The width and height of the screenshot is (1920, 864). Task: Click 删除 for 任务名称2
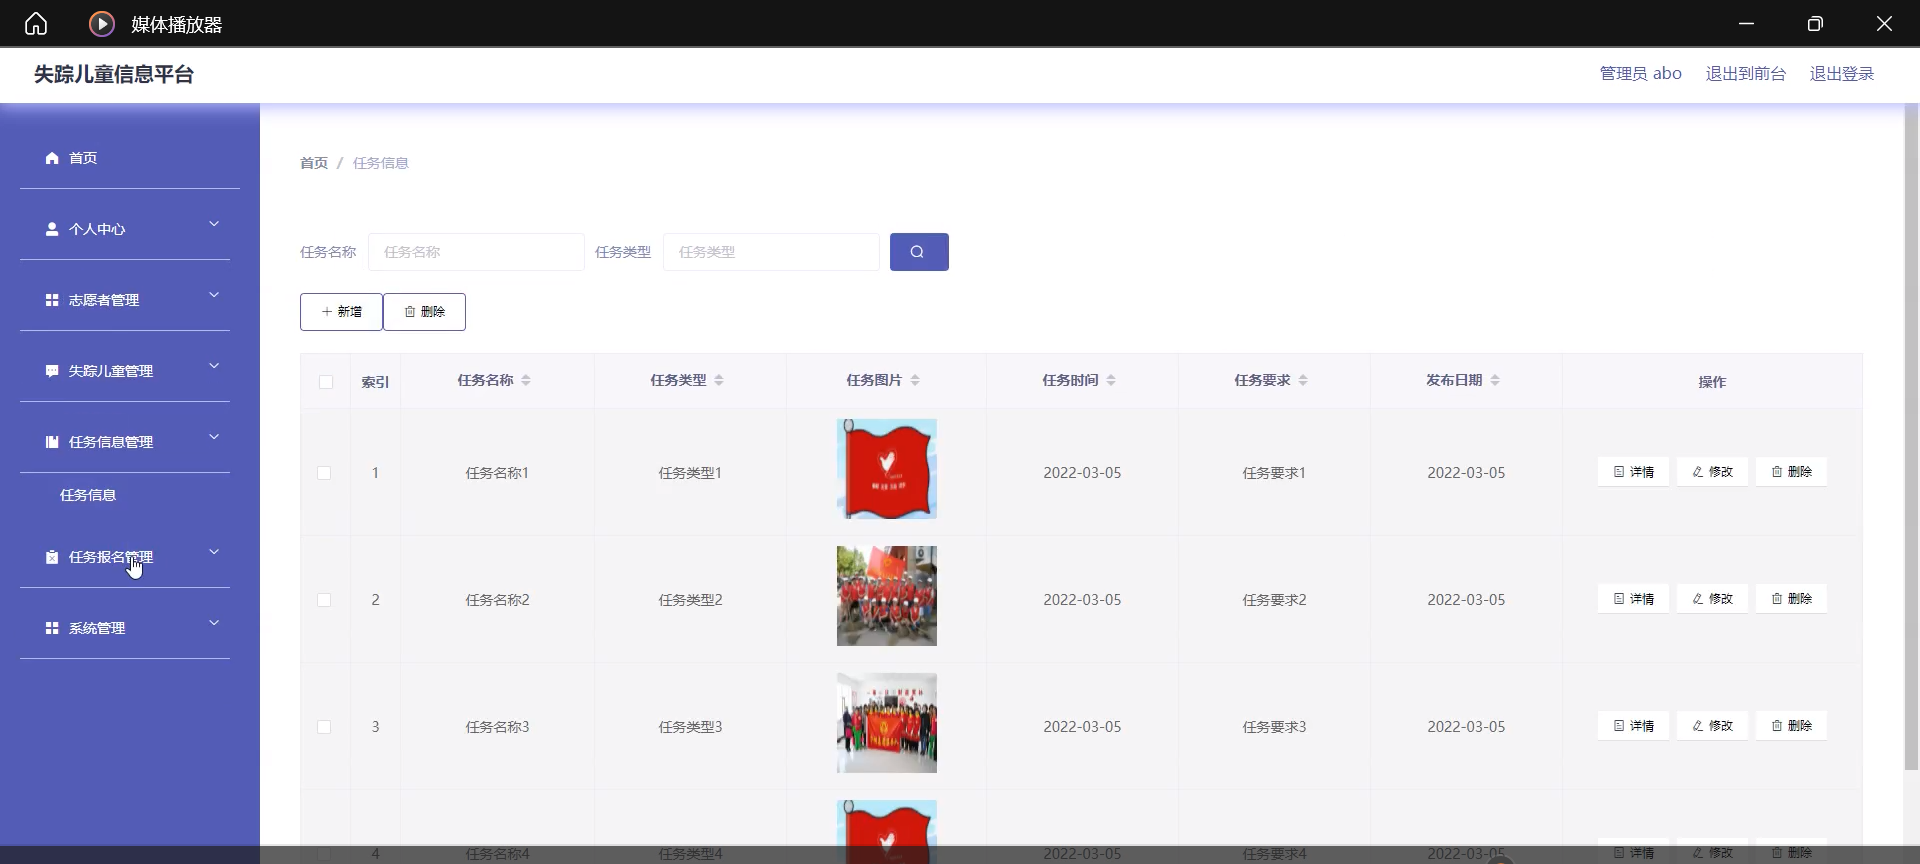click(x=1791, y=599)
